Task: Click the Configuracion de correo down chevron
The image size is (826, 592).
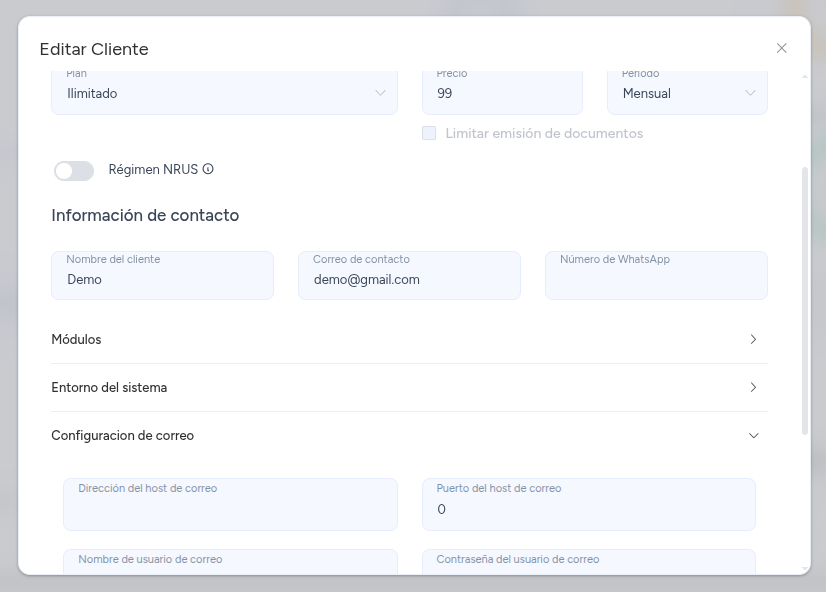Action: click(x=754, y=436)
